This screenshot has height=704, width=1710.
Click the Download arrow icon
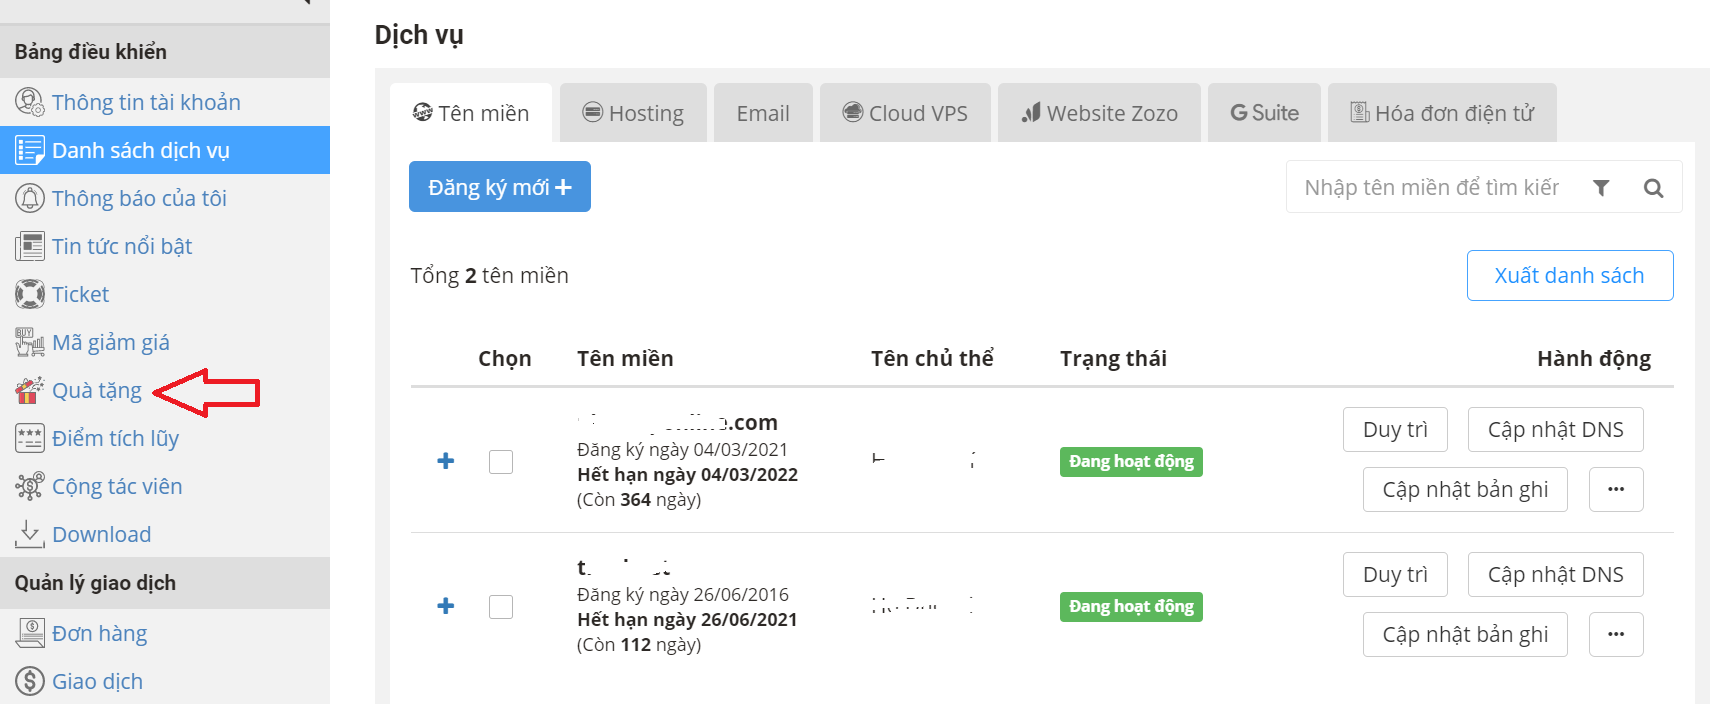(x=28, y=533)
